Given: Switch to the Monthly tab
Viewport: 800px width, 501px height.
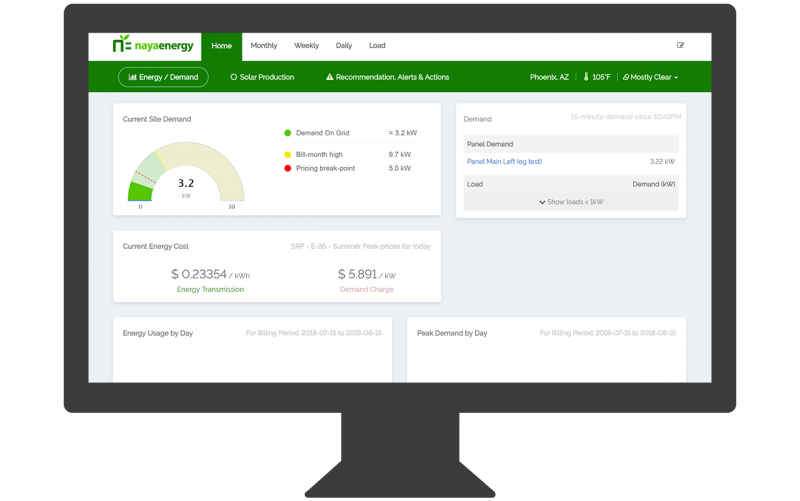Looking at the screenshot, I should pyautogui.click(x=264, y=45).
